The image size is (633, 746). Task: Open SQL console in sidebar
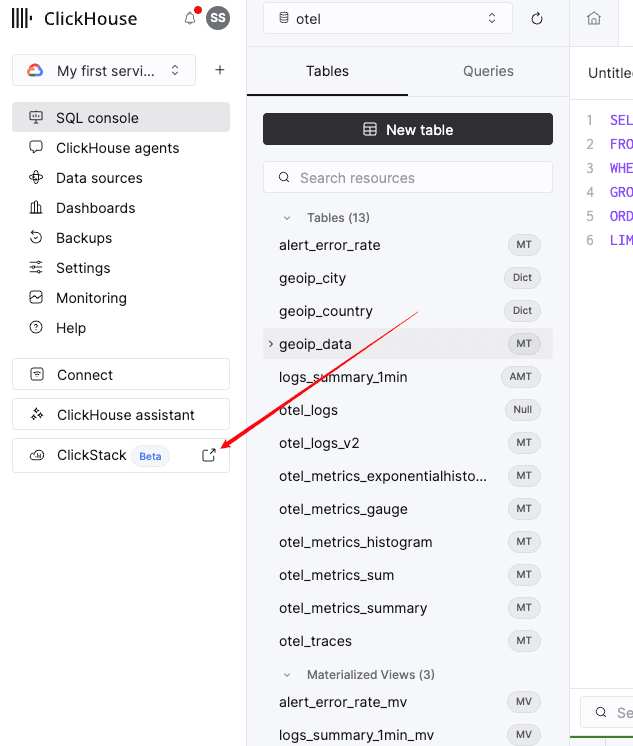pyautogui.click(x=121, y=118)
